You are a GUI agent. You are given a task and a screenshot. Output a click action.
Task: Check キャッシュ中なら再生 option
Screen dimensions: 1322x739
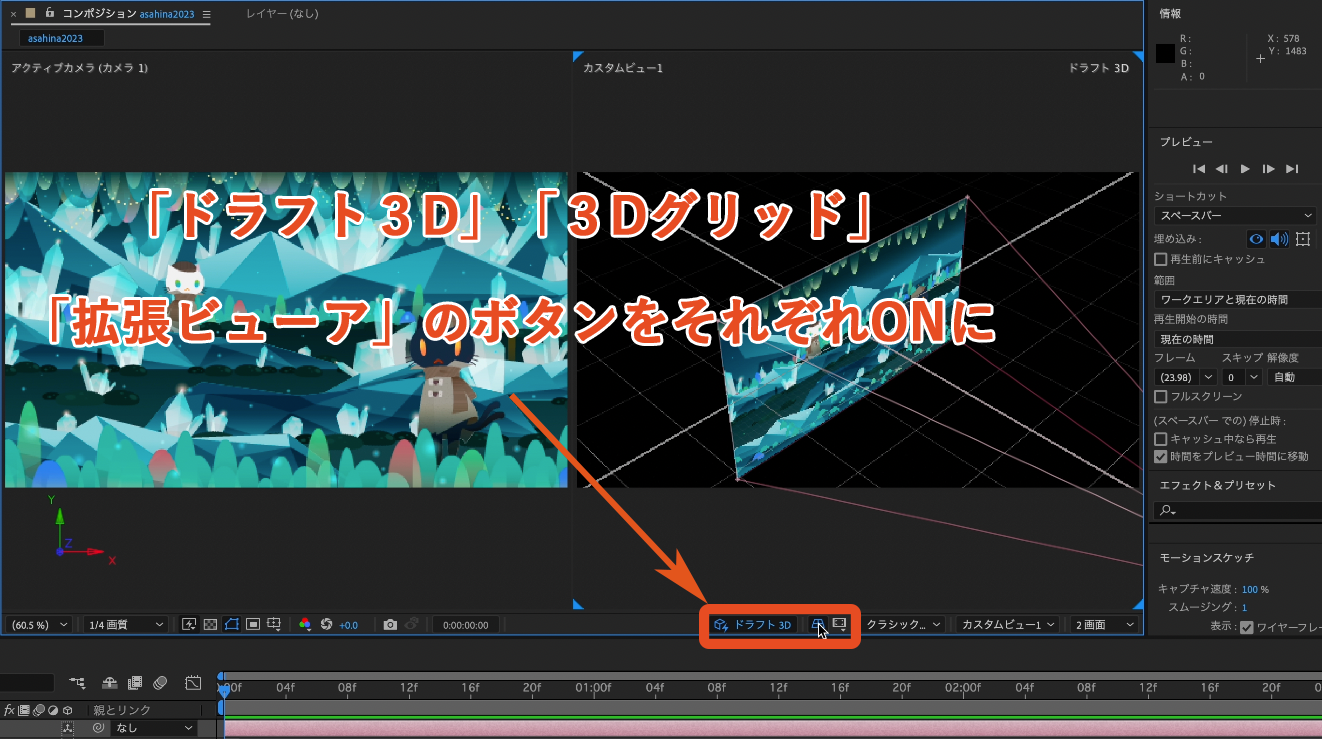pyautogui.click(x=1160, y=439)
